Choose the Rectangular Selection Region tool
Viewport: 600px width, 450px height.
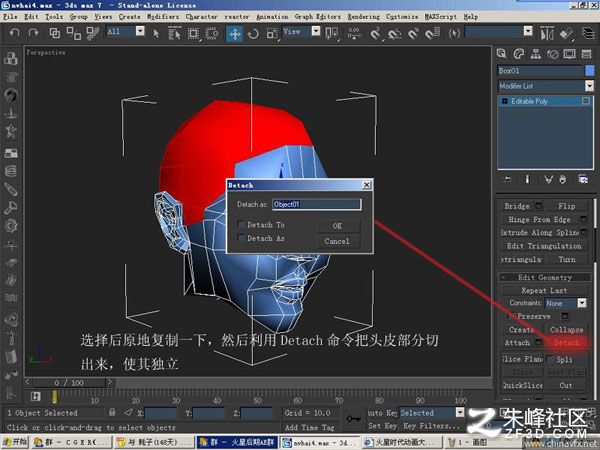pyautogui.click(x=193, y=33)
